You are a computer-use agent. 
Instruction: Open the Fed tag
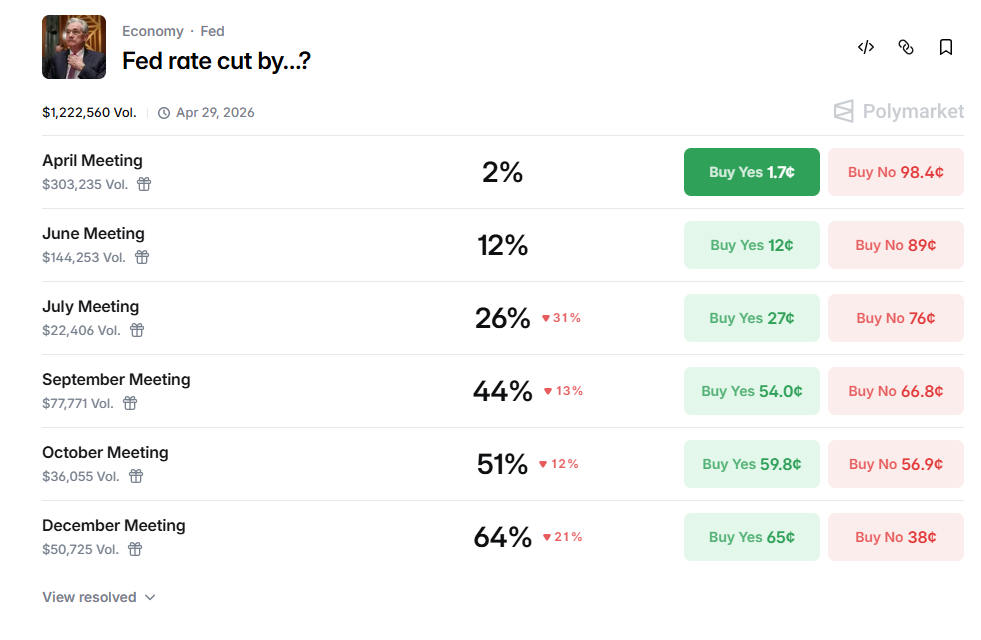click(x=212, y=31)
